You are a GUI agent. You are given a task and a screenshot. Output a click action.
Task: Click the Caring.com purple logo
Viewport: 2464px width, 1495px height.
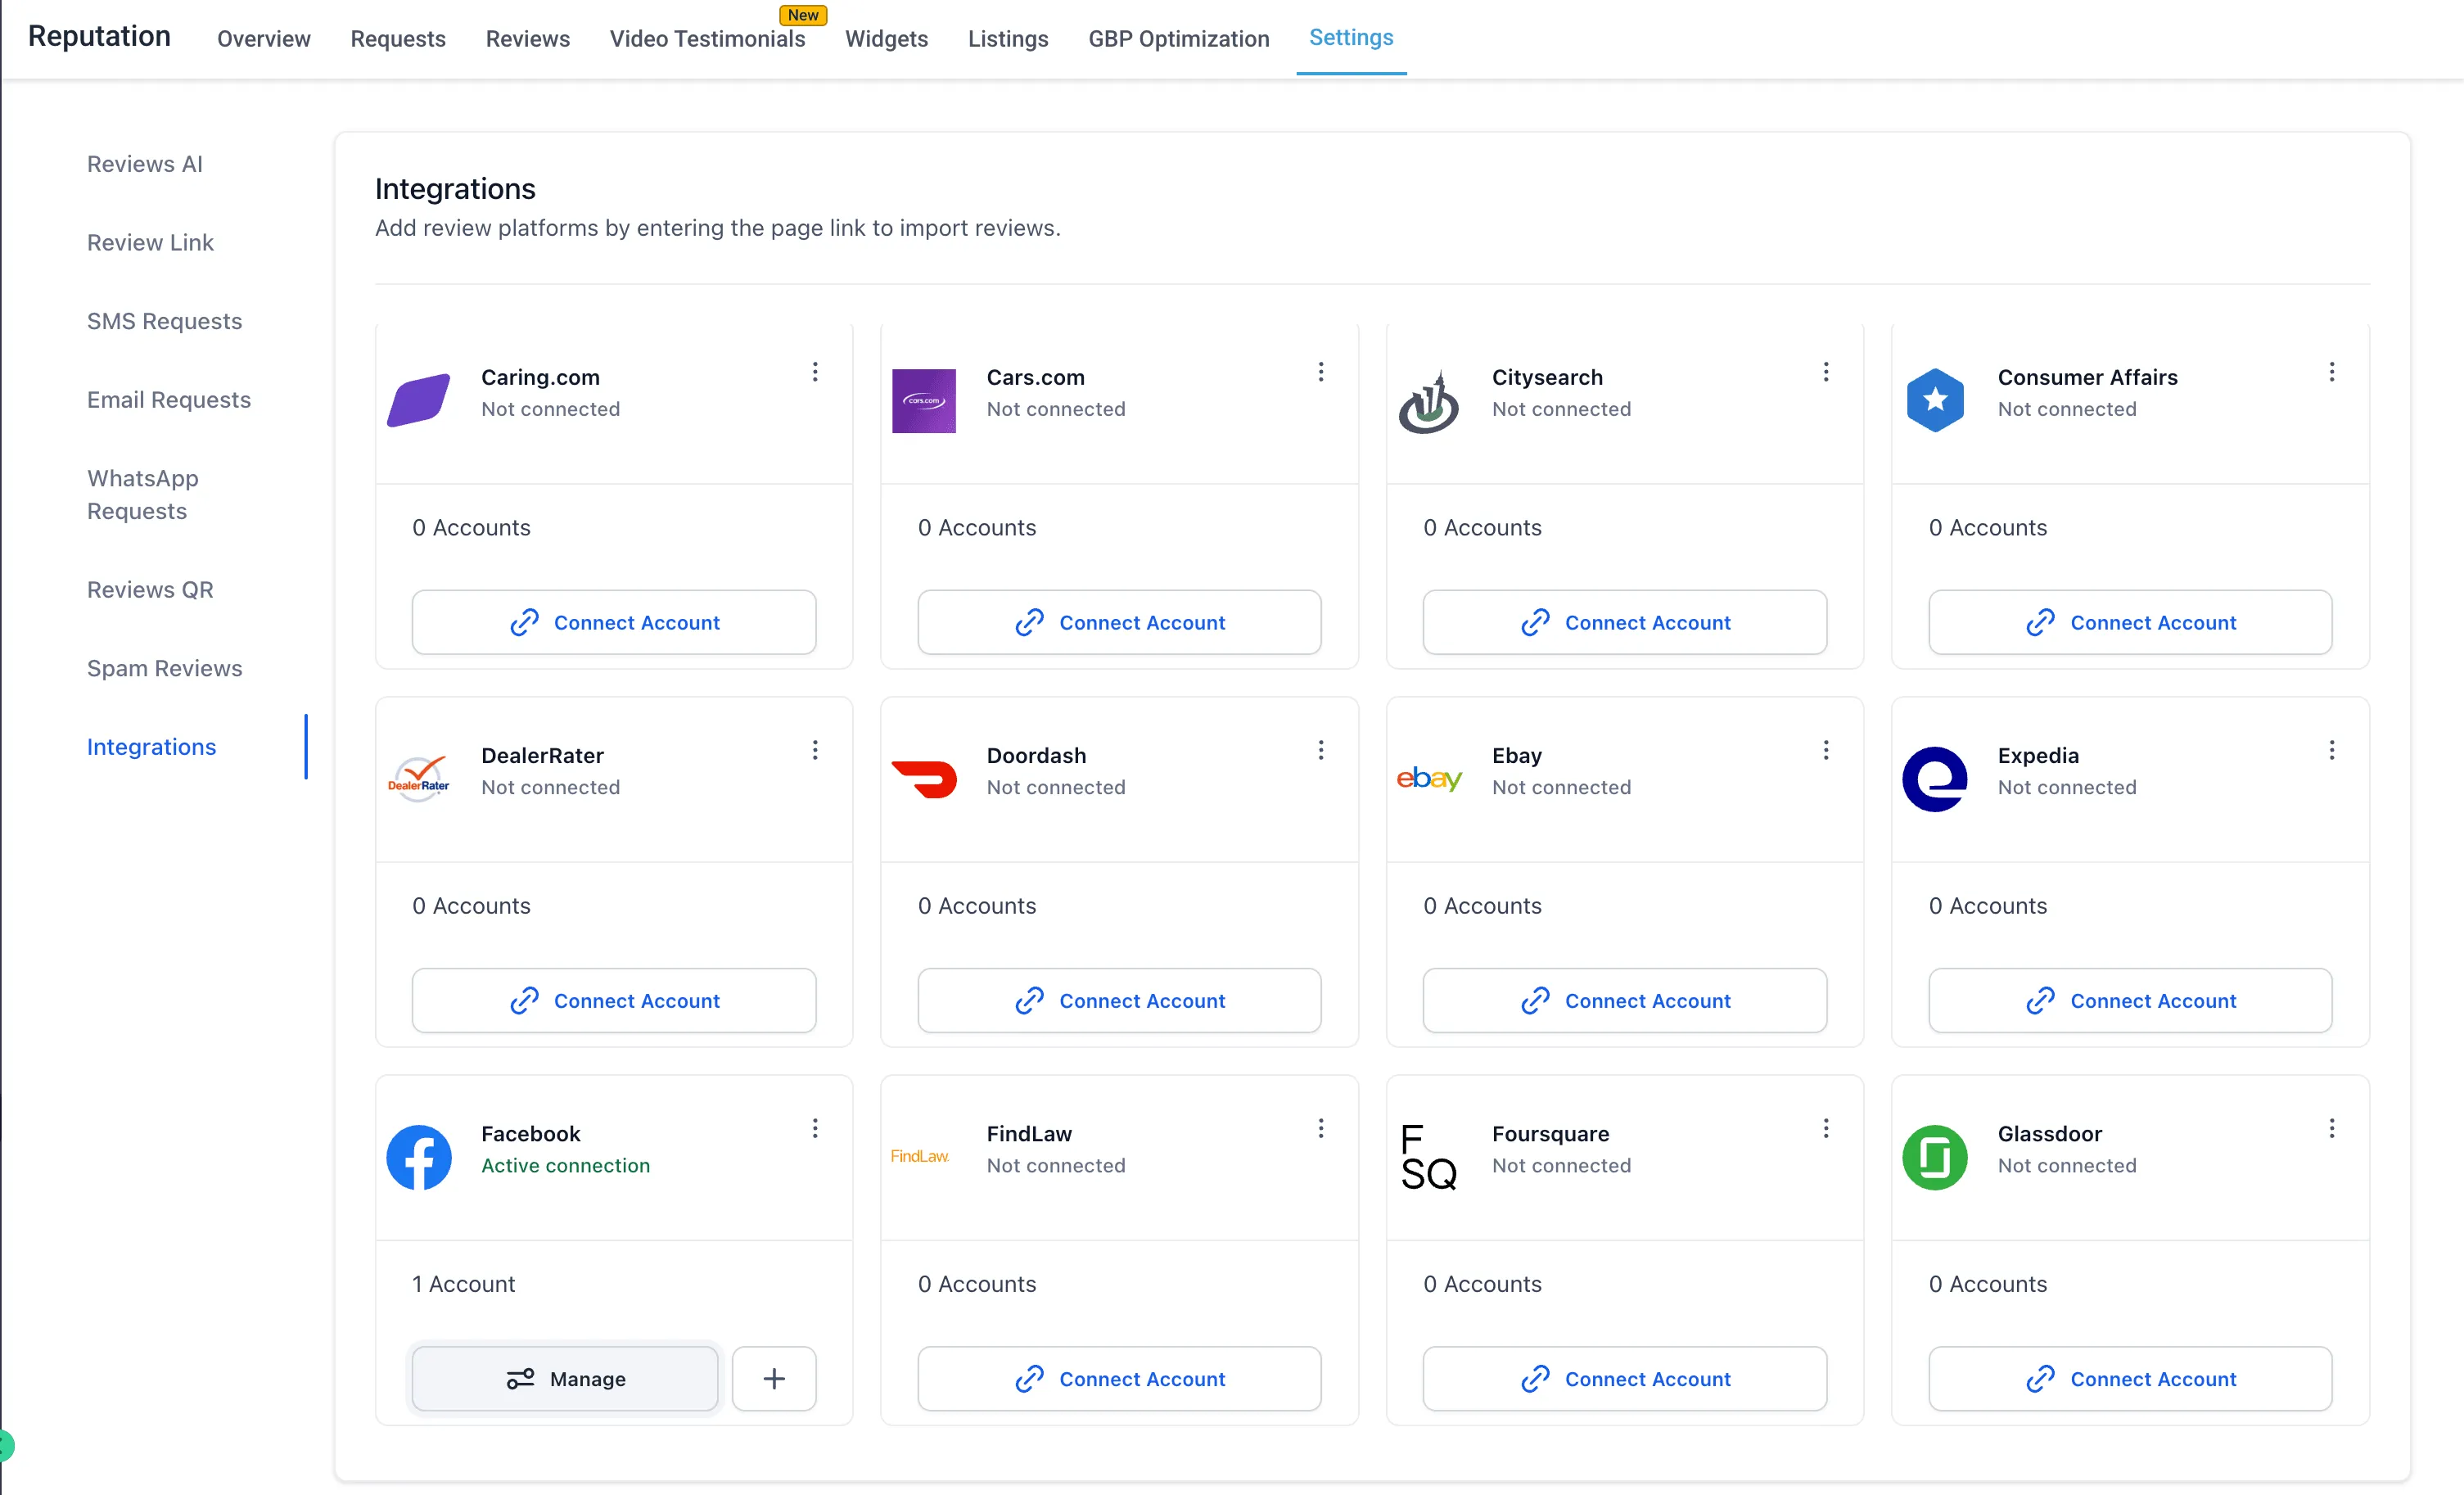pos(418,400)
